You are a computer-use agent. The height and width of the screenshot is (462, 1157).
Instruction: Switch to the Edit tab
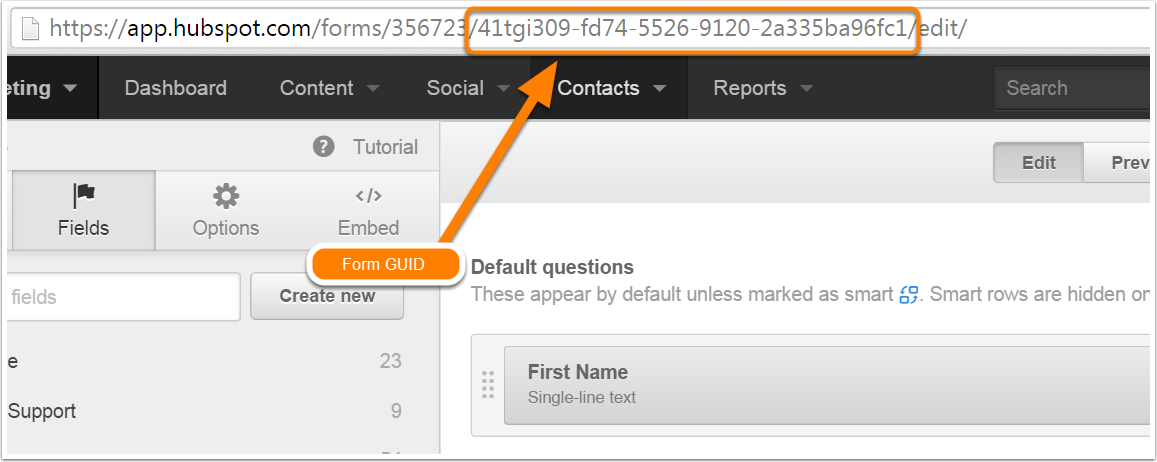coord(1038,162)
